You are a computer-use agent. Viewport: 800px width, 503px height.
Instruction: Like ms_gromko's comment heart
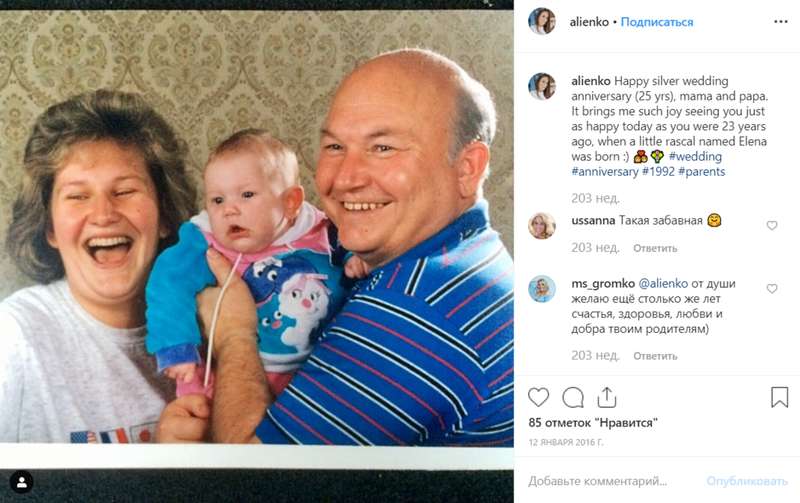pyautogui.click(x=771, y=288)
